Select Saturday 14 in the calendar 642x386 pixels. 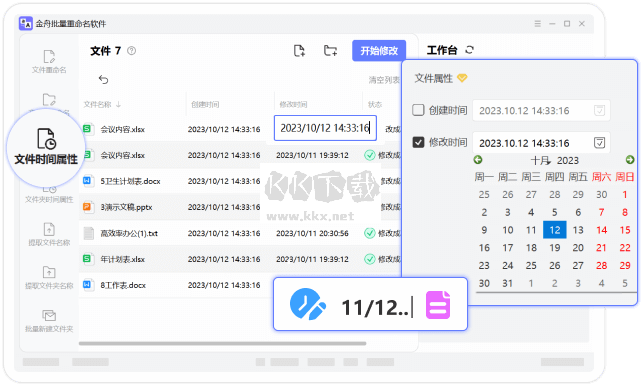pyautogui.click(x=601, y=230)
